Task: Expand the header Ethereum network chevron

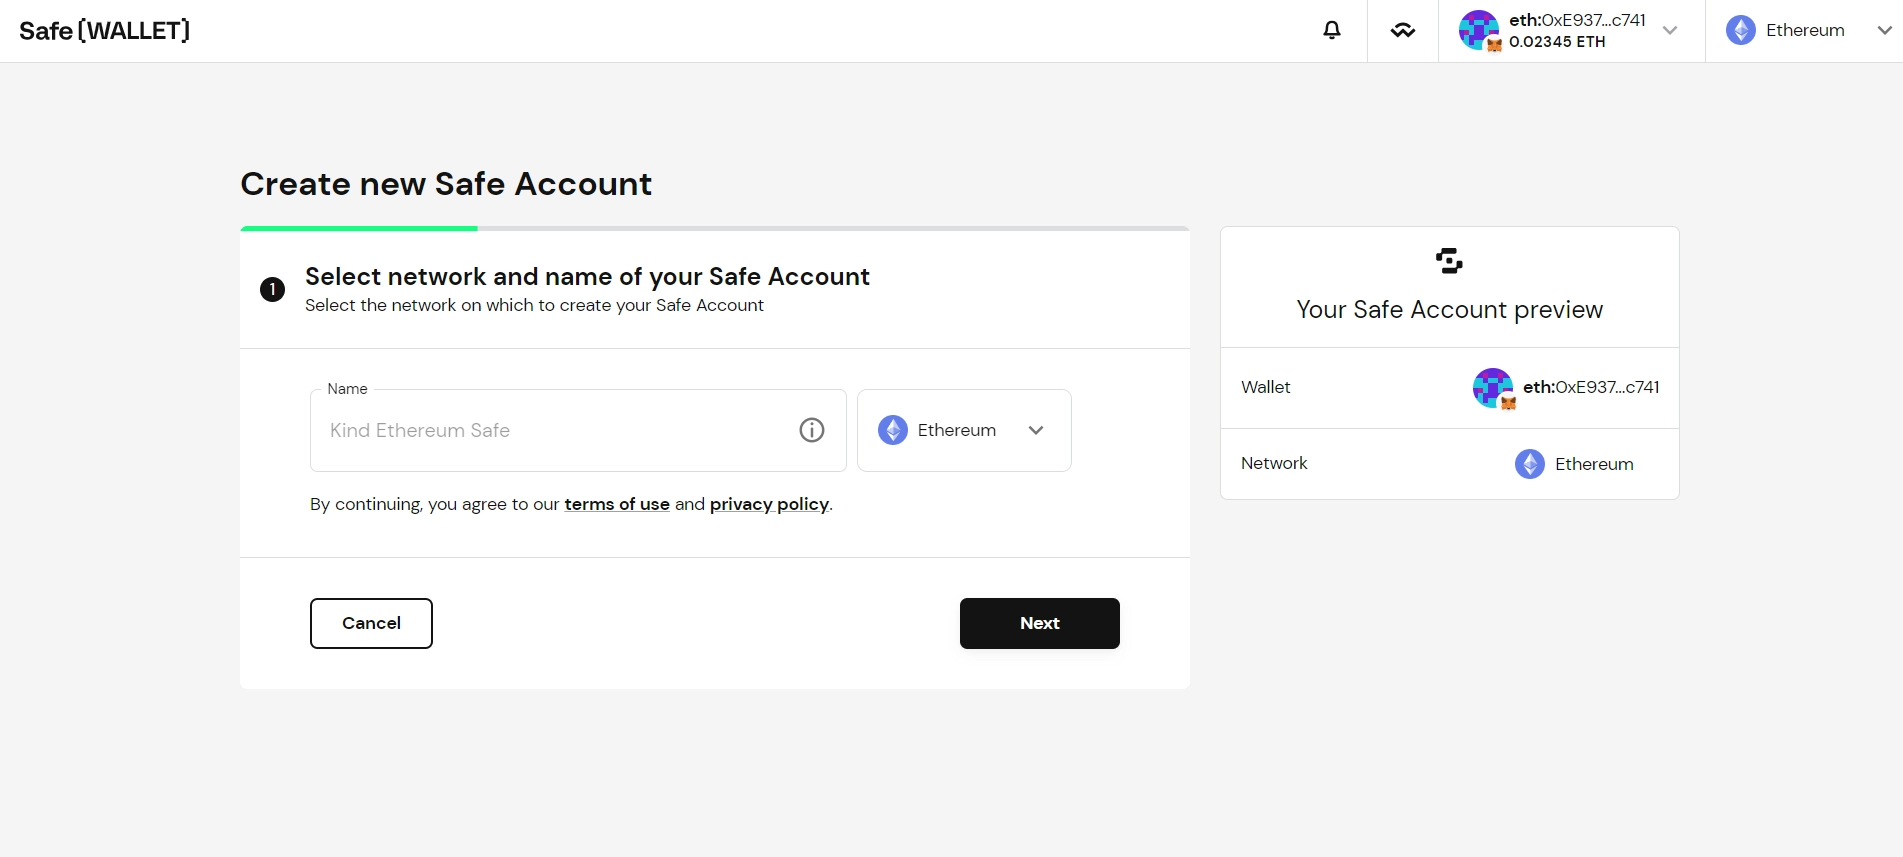Action: click(x=1884, y=30)
